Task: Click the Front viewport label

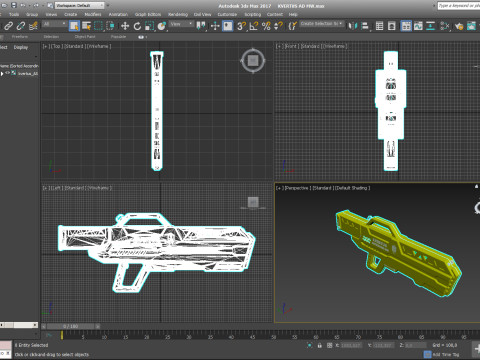Action: coord(291,46)
